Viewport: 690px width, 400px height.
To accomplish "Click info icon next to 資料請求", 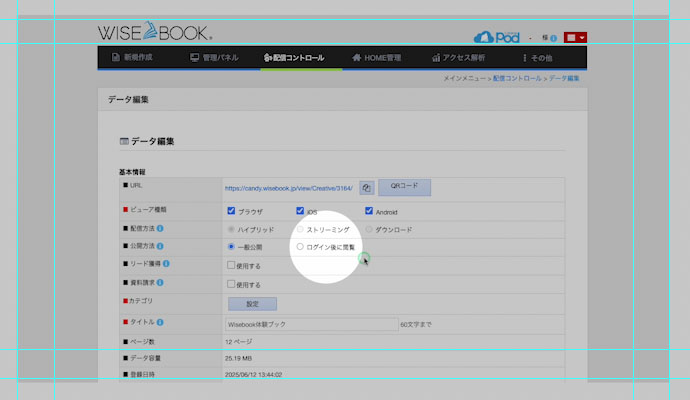I will pyautogui.click(x=160, y=283).
